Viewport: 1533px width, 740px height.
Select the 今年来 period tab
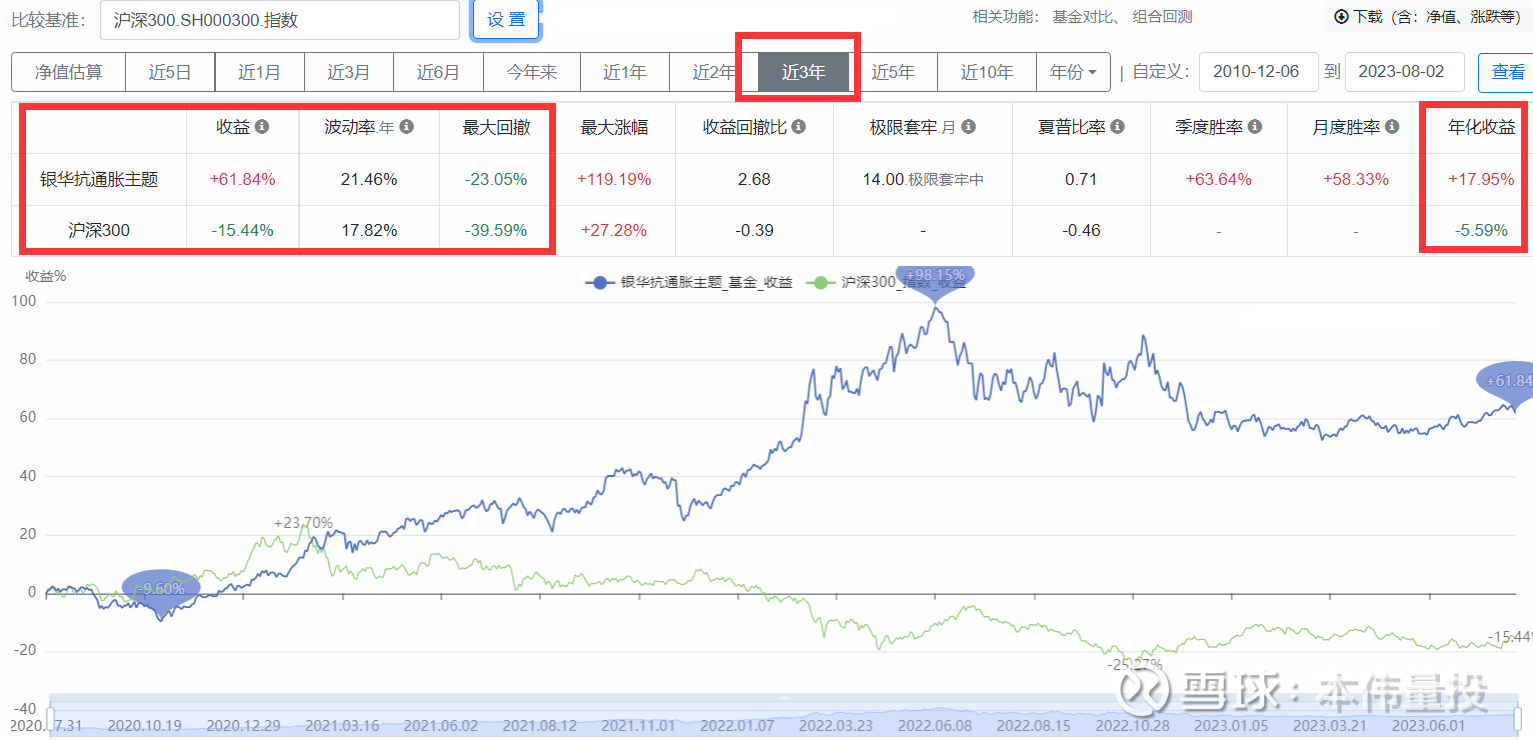(530, 72)
